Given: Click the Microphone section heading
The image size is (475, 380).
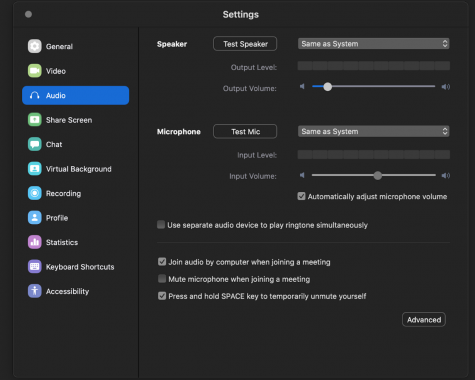Looking at the screenshot, I should point(179,132).
